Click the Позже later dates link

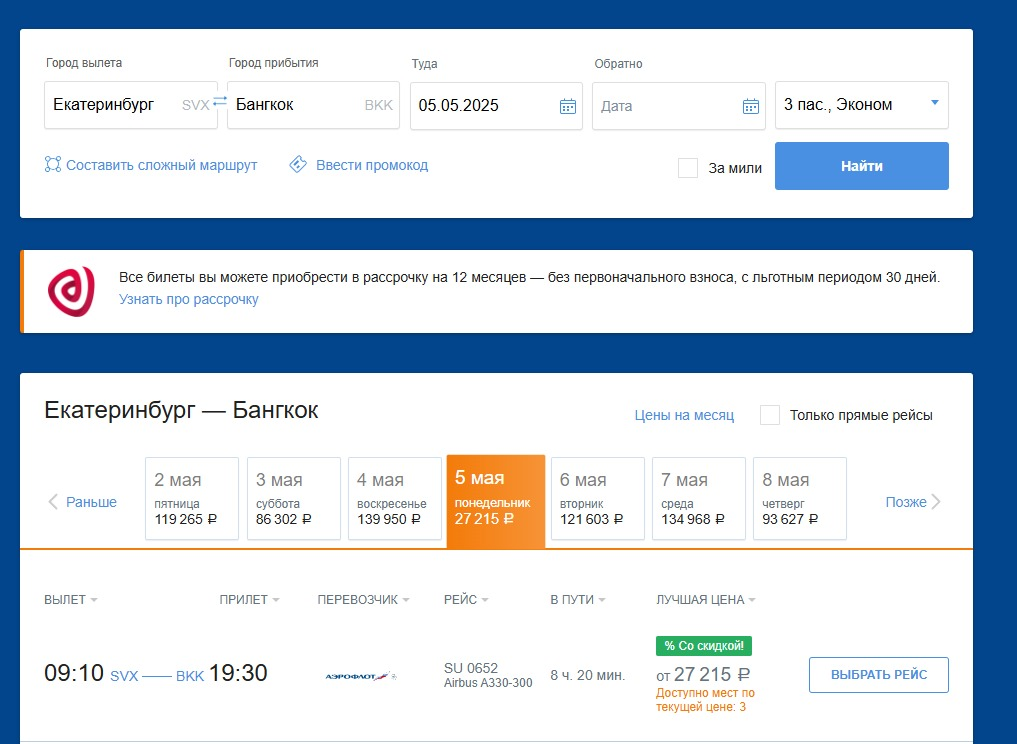click(x=906, y=502)
